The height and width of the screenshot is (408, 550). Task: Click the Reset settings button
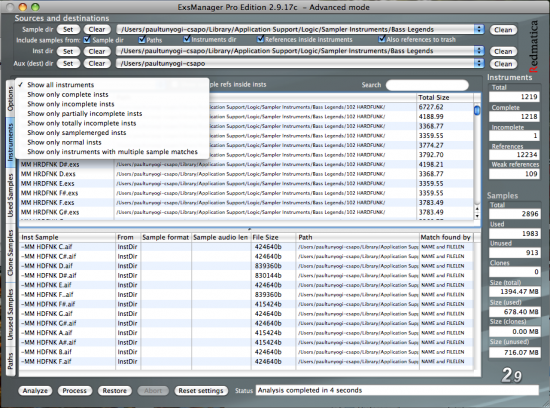(x=201, y=390)
